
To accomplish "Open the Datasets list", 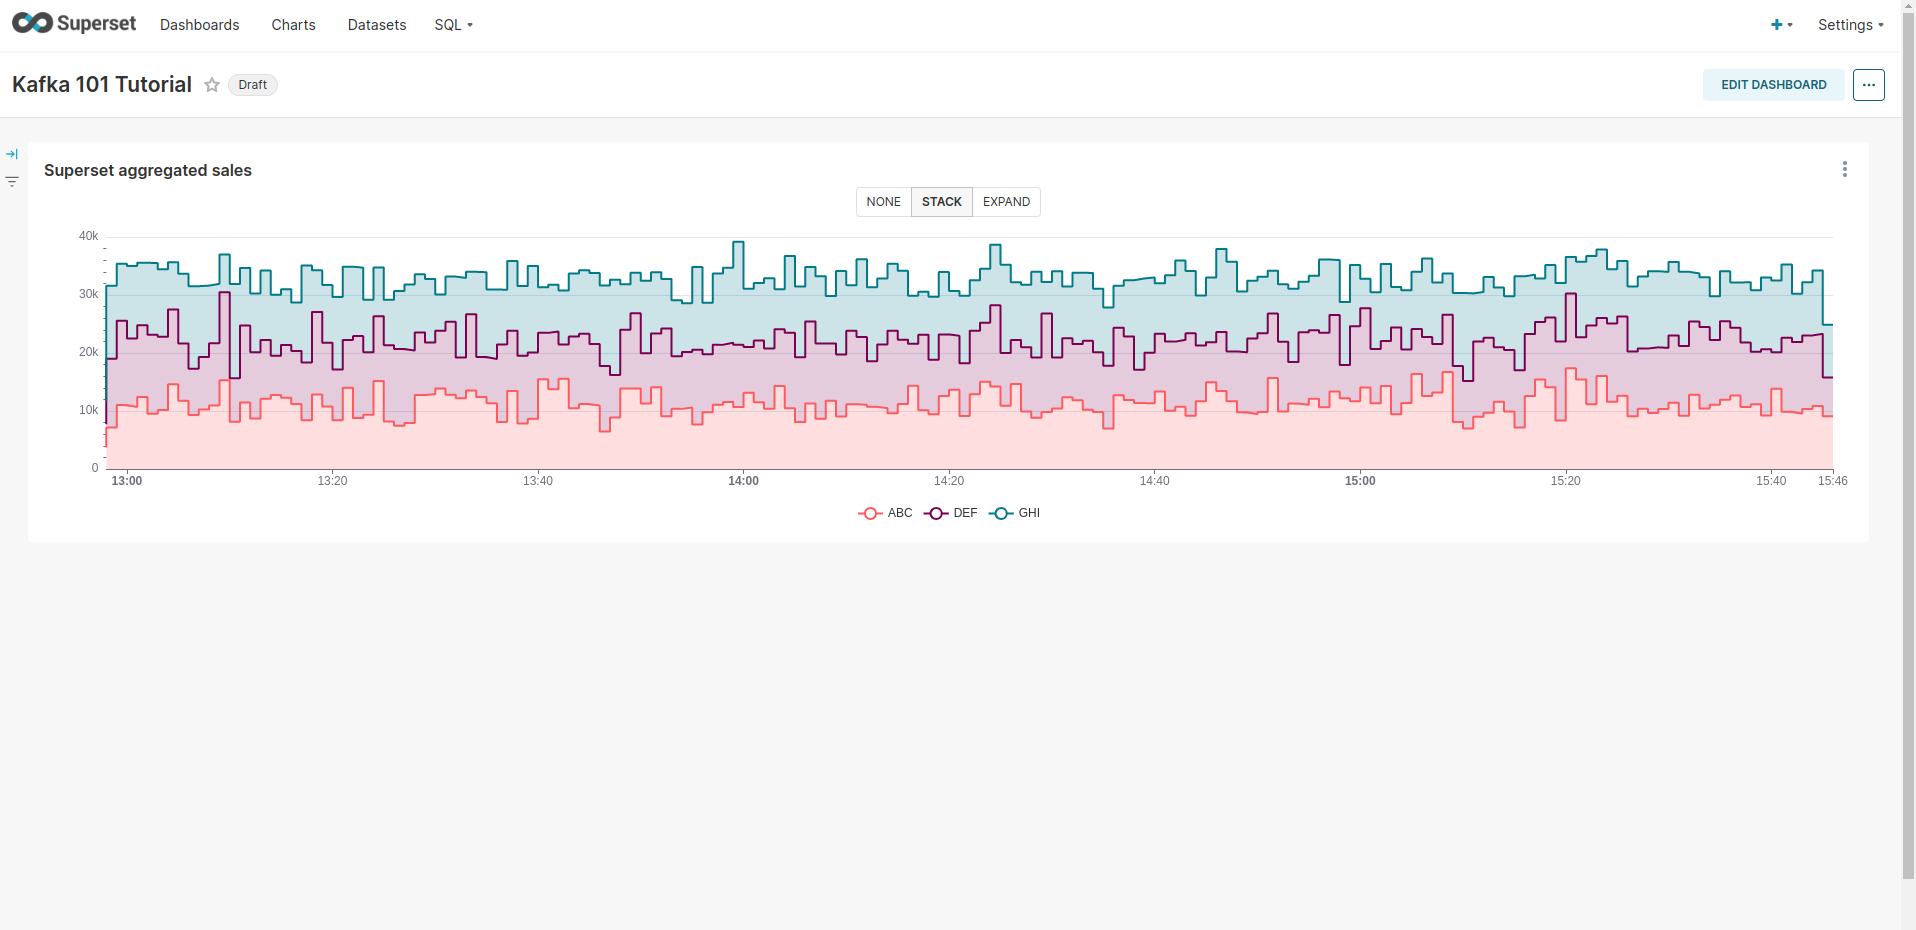I will pyautogui.click(x=376, y=24).
